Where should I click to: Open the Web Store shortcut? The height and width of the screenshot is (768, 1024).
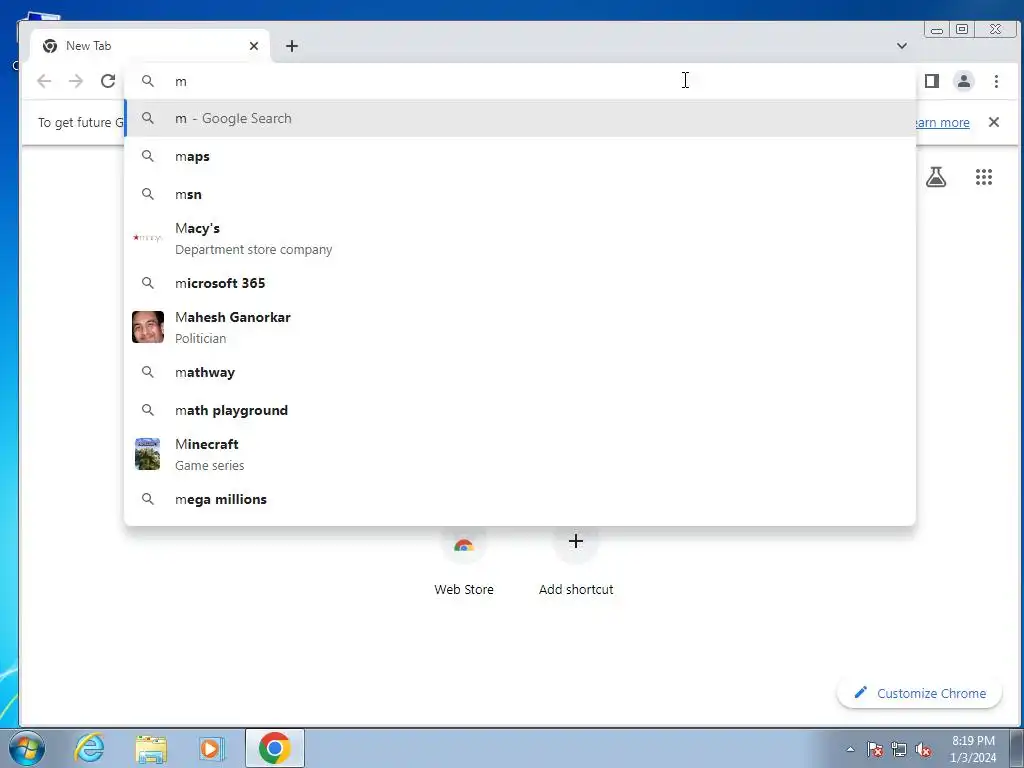click(464, 562)
